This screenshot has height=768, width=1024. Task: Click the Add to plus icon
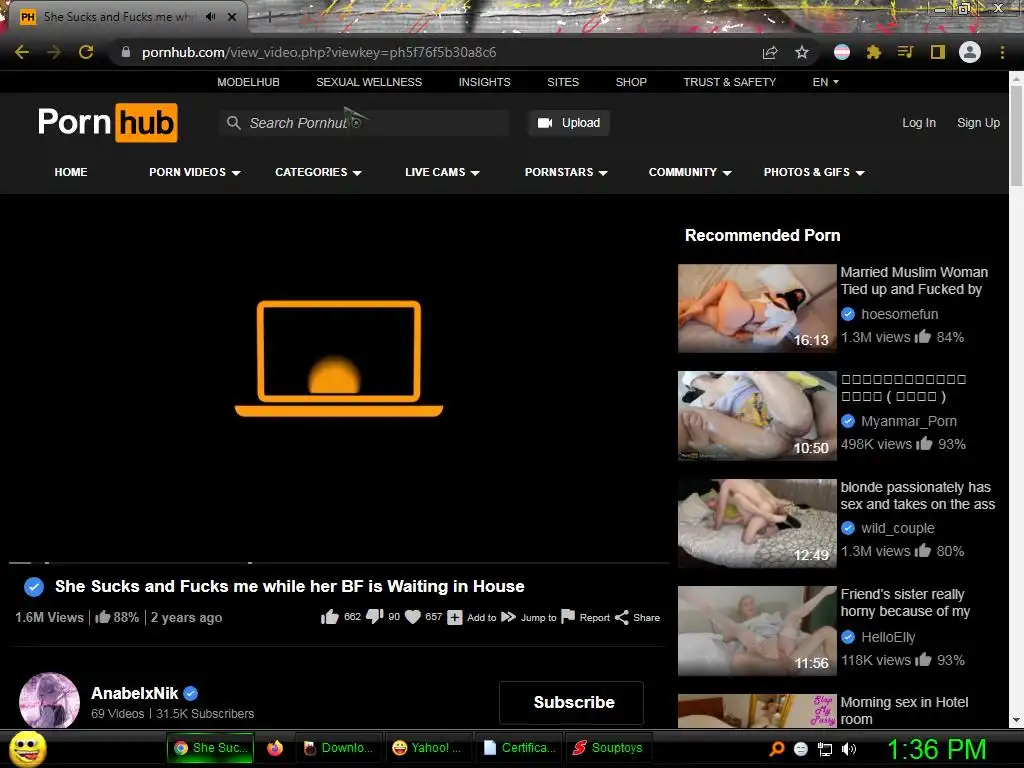coord(455,617)
